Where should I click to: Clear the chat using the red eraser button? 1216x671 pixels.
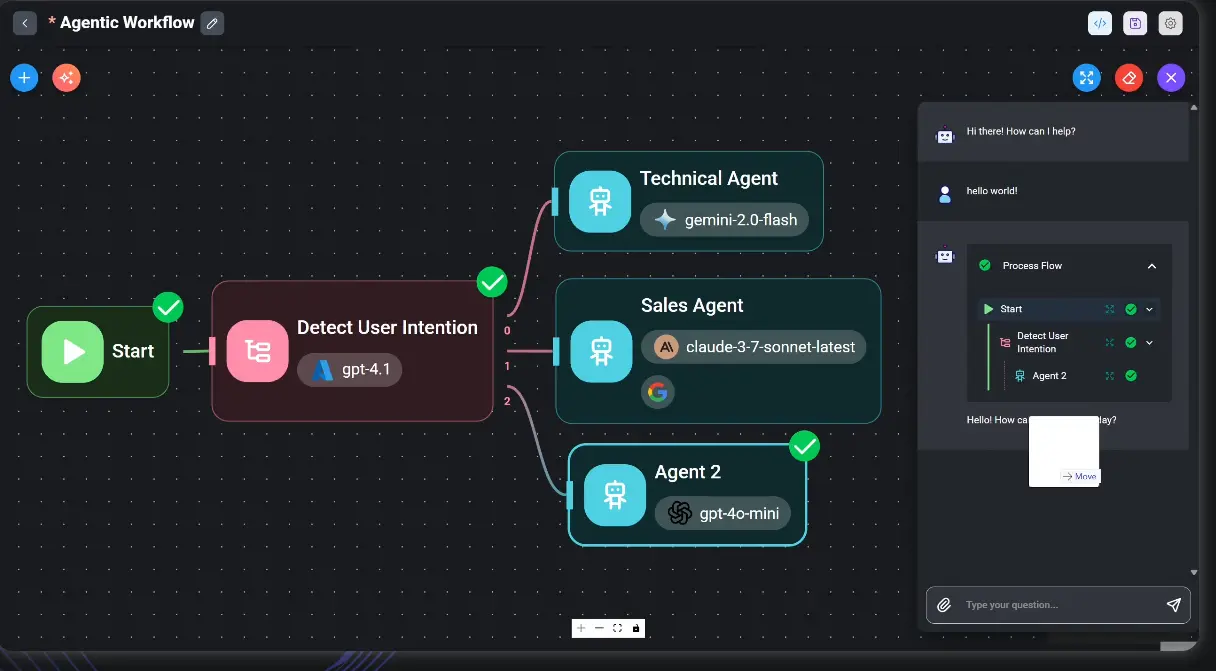tap(1129, 78)
